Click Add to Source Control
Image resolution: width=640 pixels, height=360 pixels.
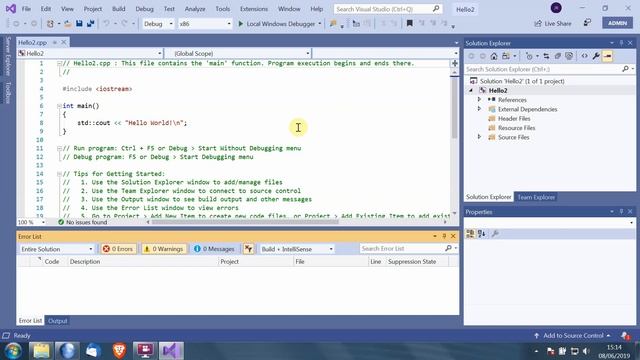pos(572,336)
